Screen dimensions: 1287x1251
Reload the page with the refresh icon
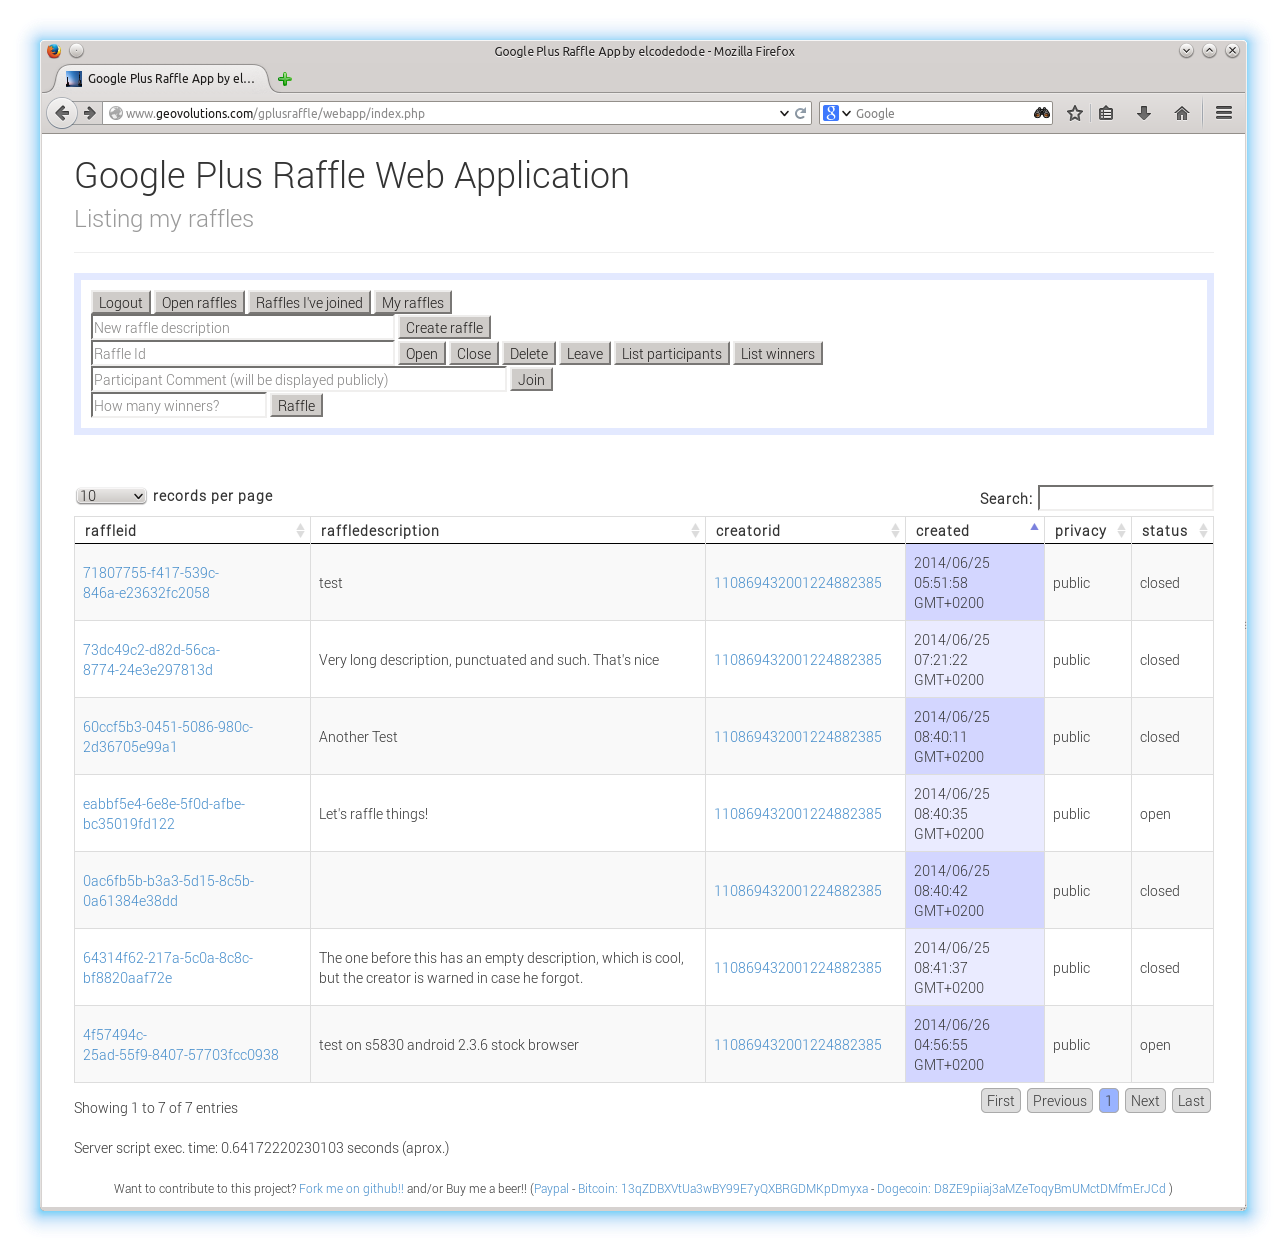pos(800,113)
